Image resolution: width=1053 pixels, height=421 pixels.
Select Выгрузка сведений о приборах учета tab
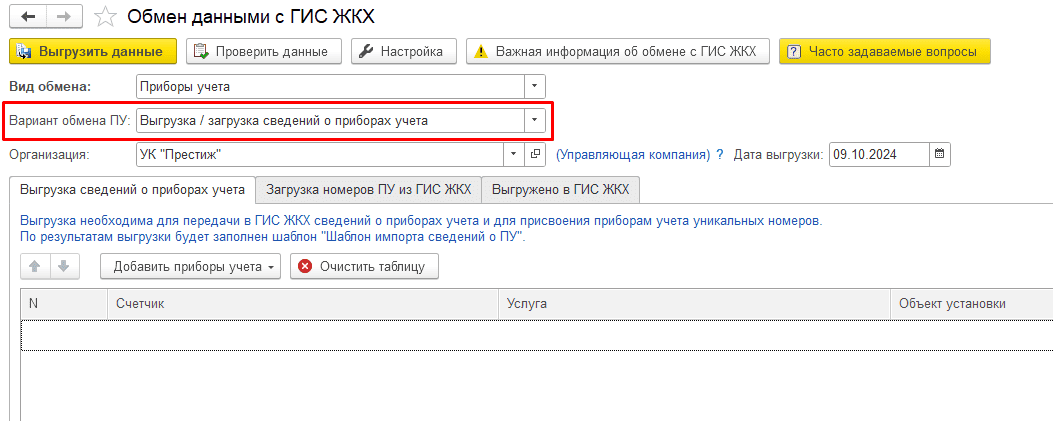(x=132, y=189)
